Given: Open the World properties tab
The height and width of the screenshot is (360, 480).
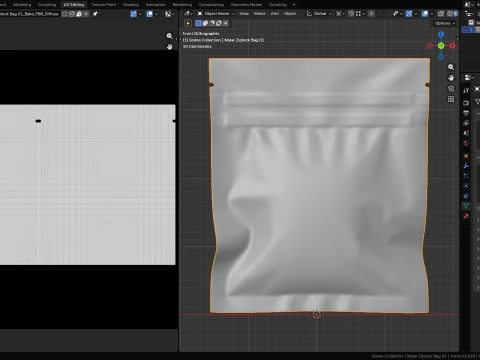Looking at the screenshot, I should point(466,143).
